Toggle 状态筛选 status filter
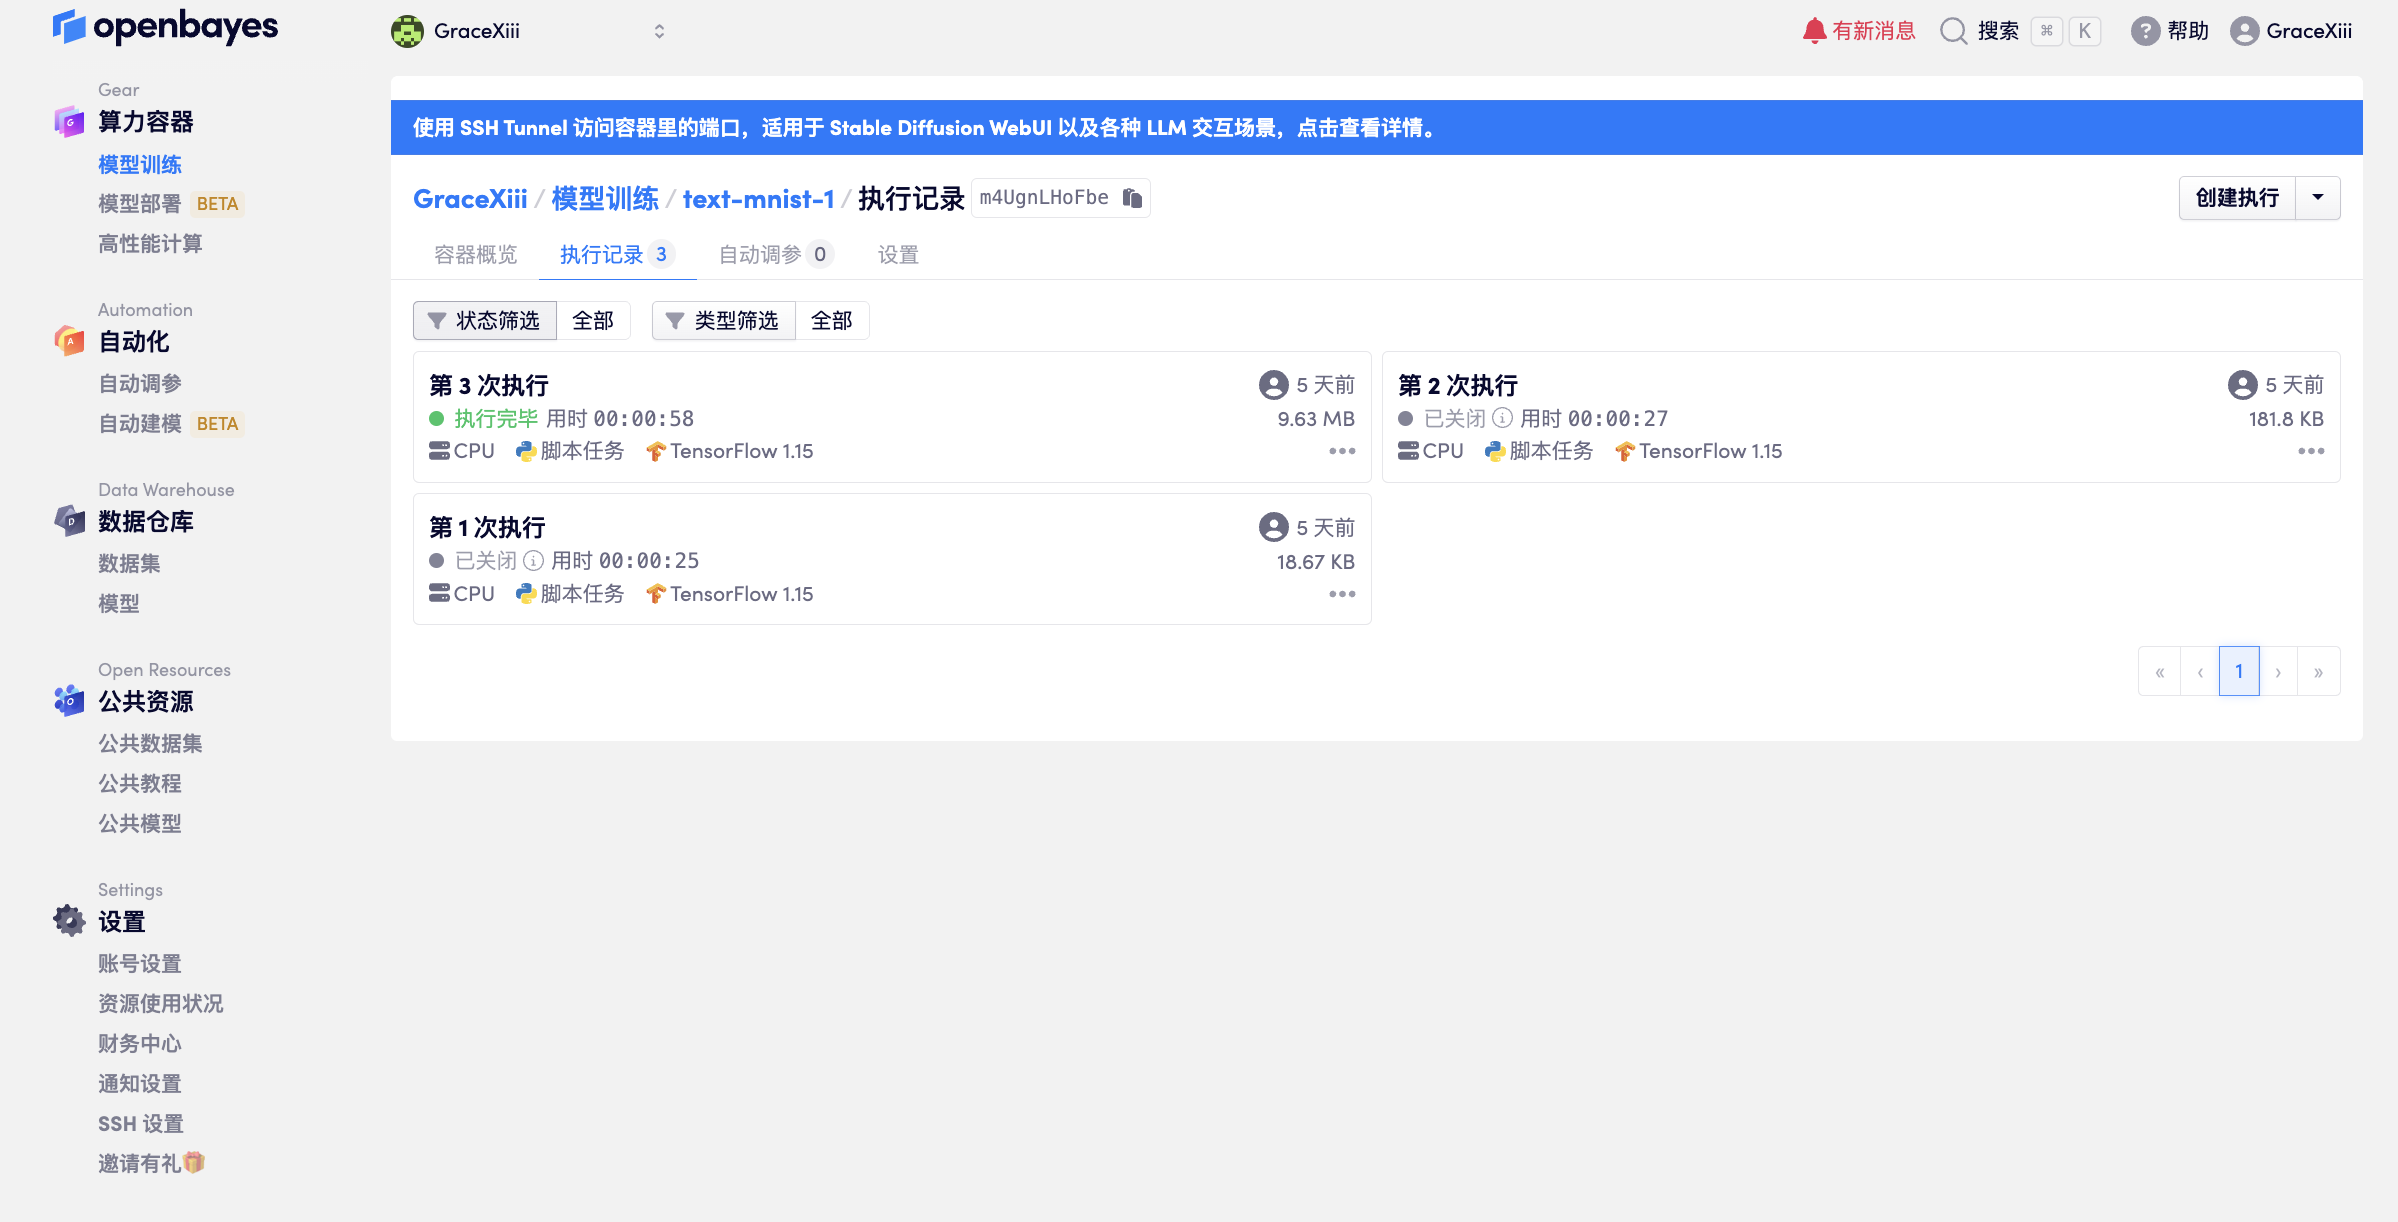Screen dimensions: 2398x1222 (484, 320)
